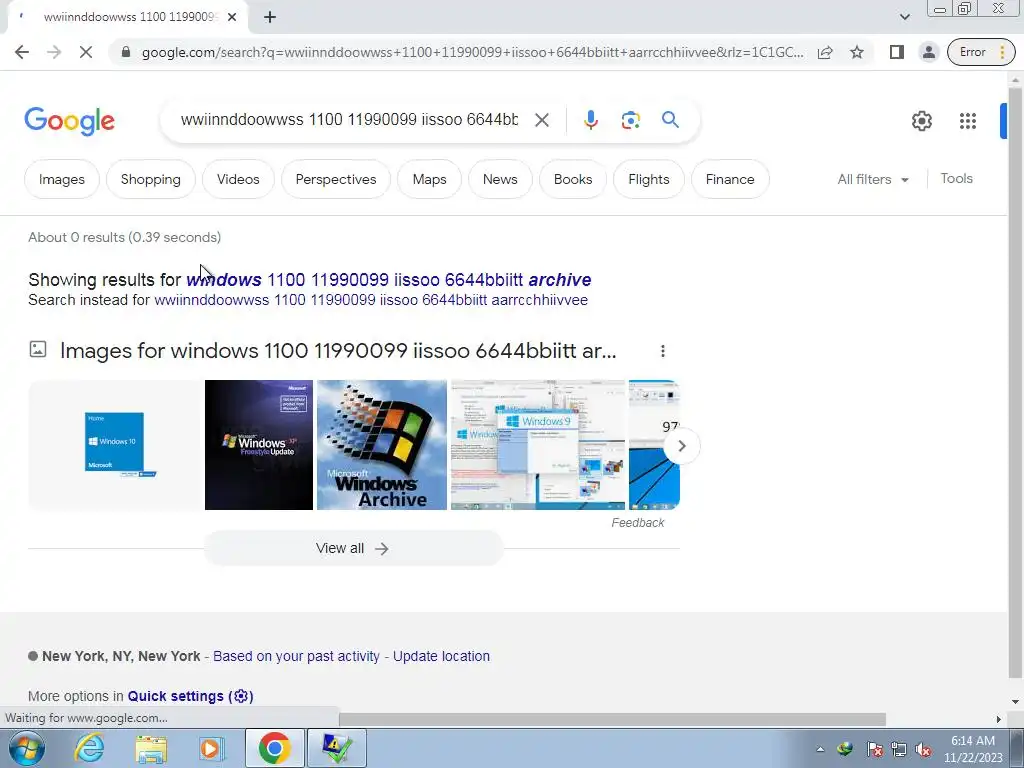
Task: Open Windows Media Player from taskbar
Action: [x=211, y=748]
